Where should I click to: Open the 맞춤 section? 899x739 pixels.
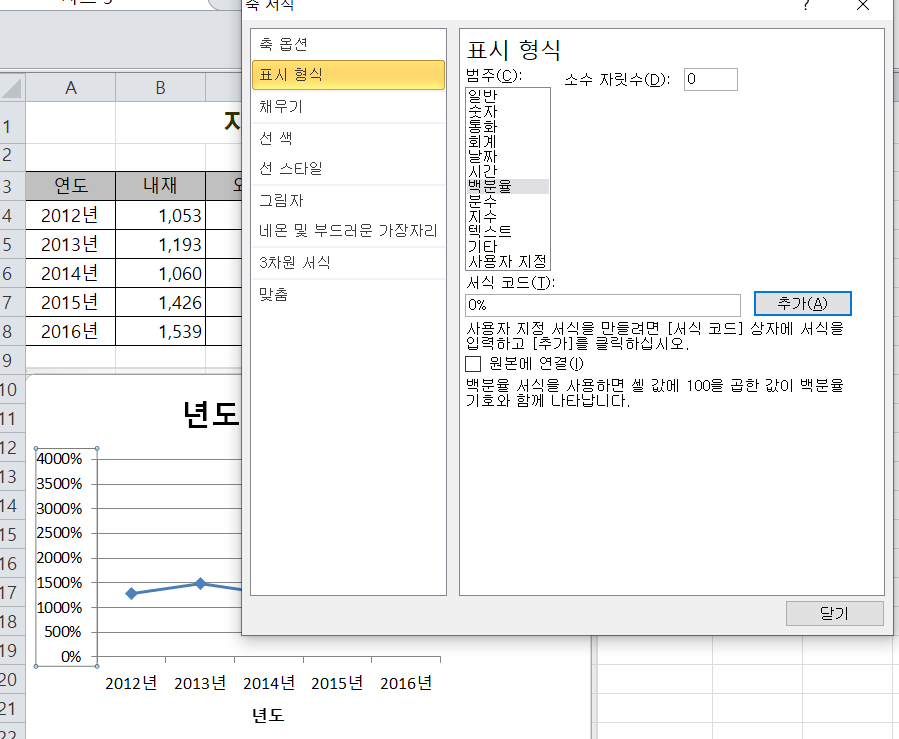(x=274, y=294)
